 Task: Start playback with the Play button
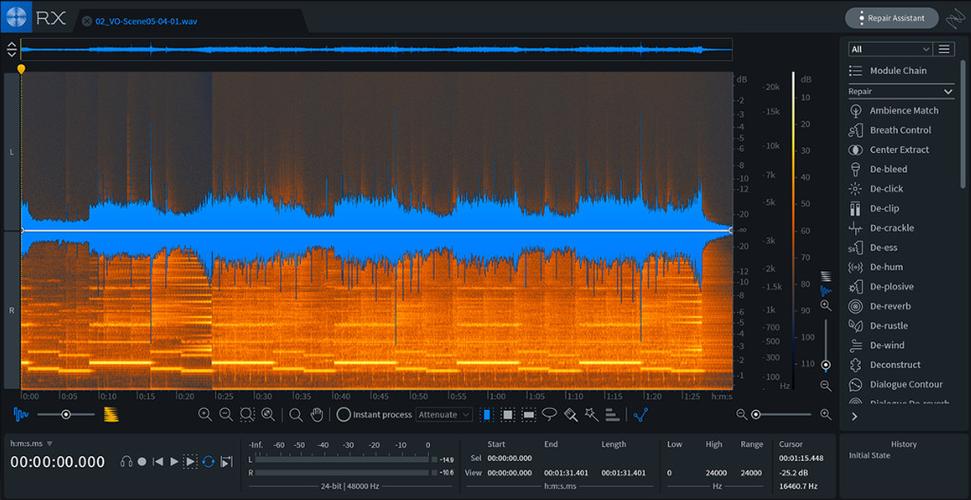click(x=174, y=462)
